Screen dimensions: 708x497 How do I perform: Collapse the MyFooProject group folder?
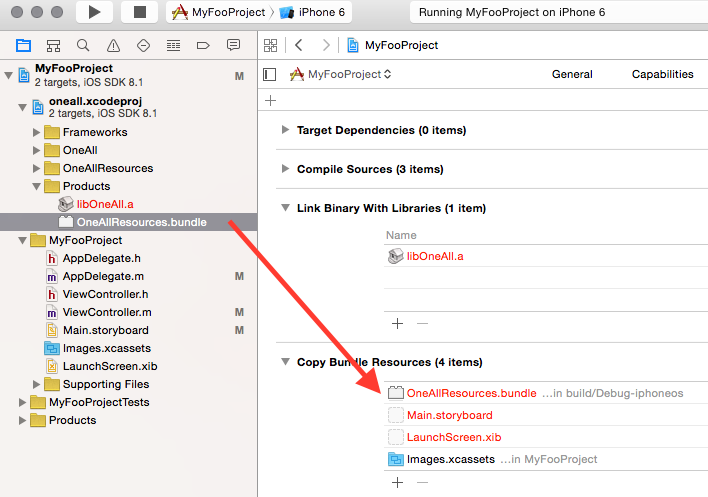click(x=22, y=241)
